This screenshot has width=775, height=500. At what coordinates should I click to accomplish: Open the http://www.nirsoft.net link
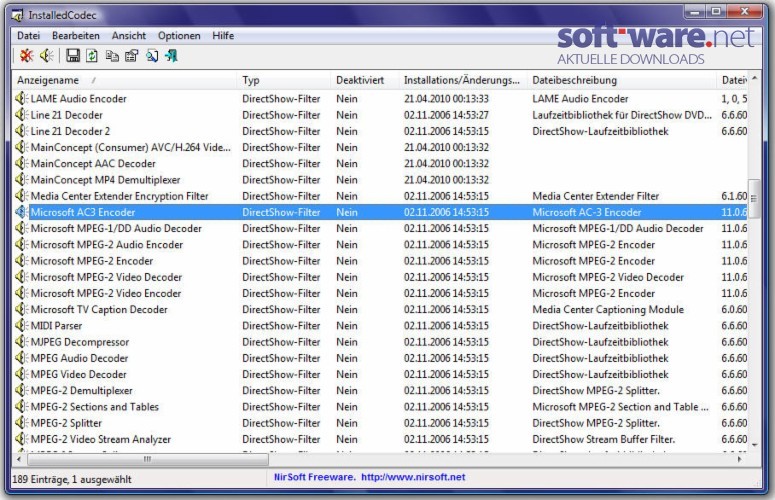point(413,477)
